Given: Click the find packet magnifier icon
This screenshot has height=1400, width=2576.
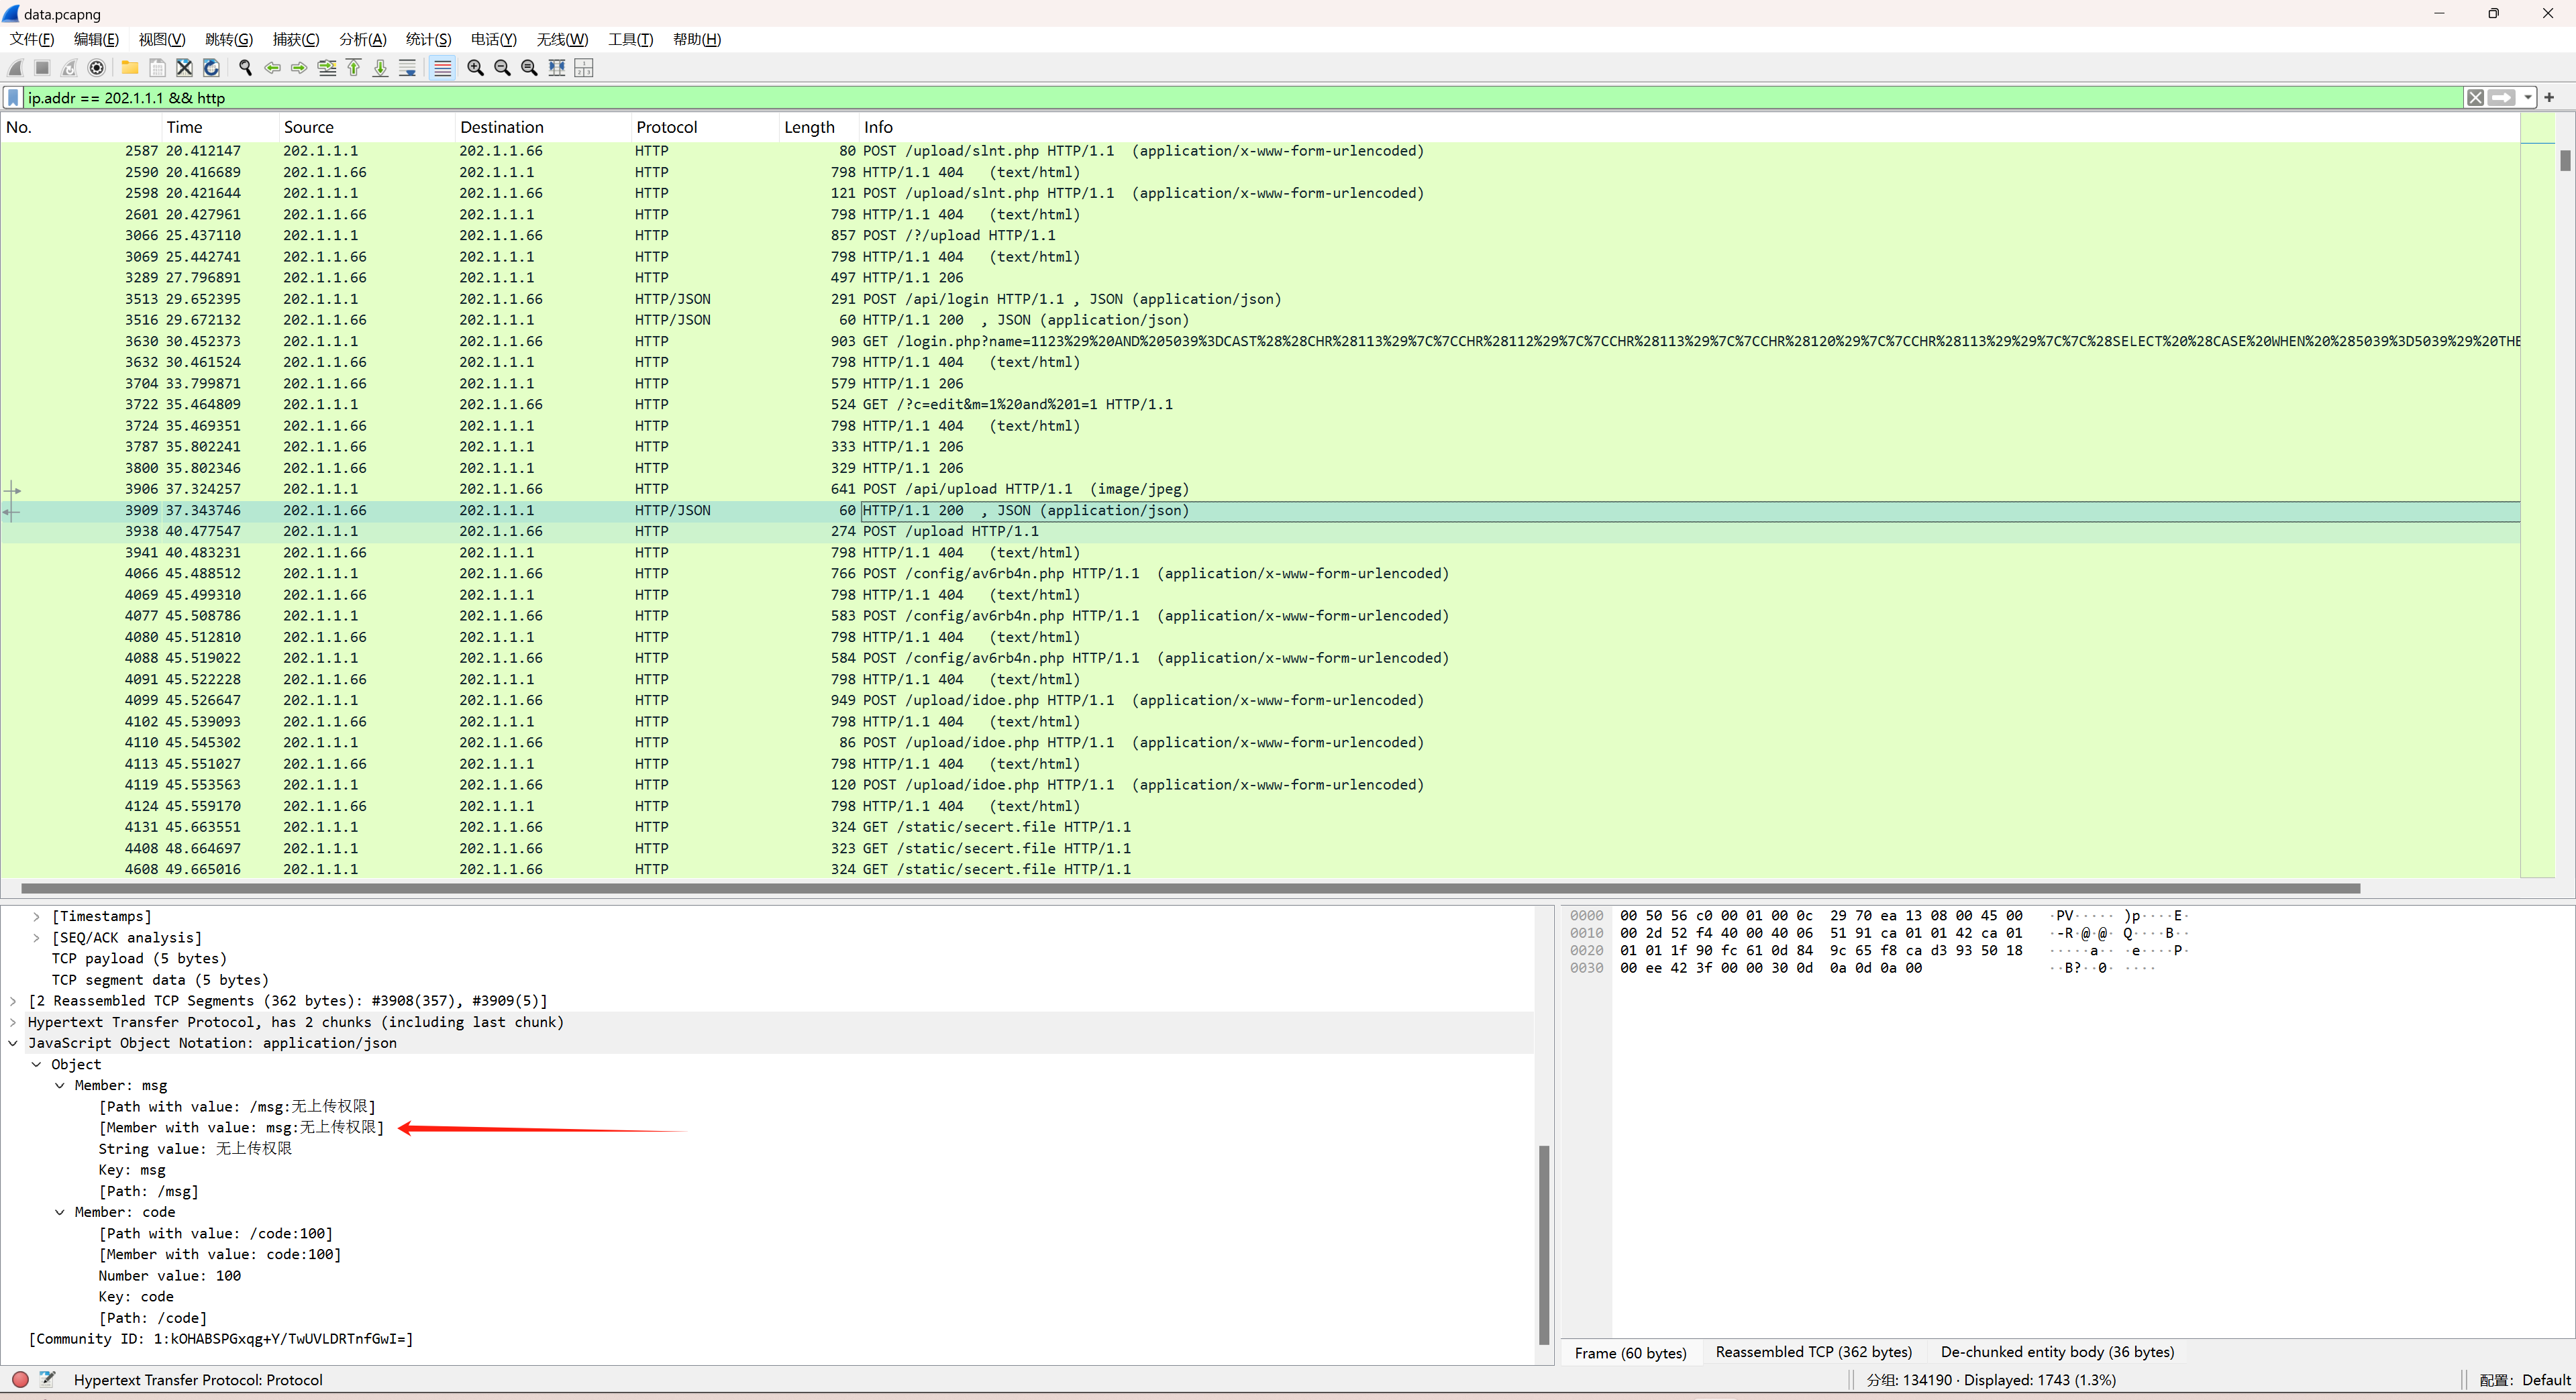Looking at the screenshot, I should pos(245,68).
